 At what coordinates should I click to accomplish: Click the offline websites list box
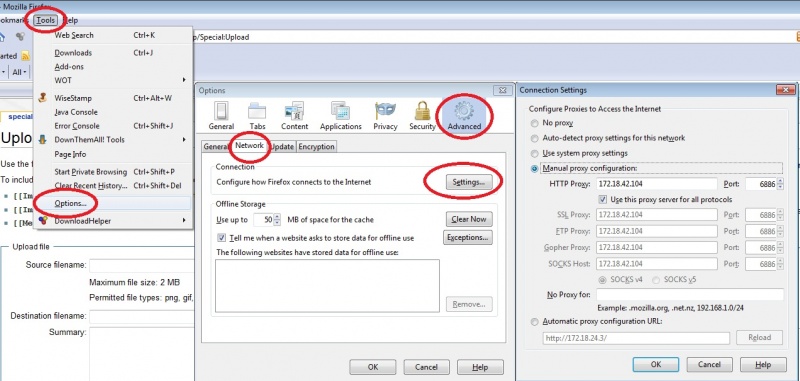pos(327,286)
